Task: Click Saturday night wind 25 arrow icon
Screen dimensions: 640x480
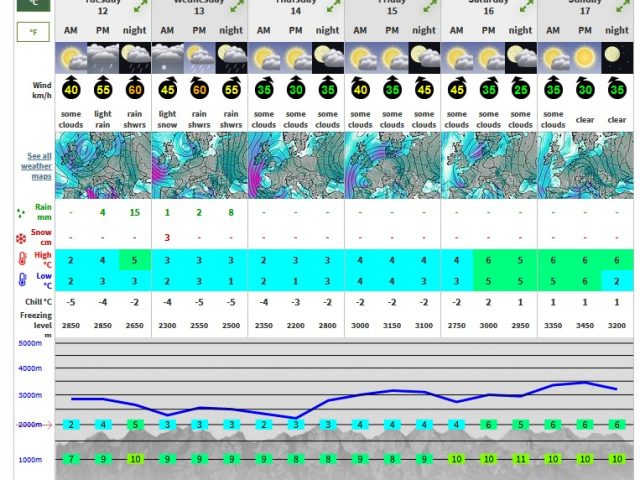Action: (520, 88)
